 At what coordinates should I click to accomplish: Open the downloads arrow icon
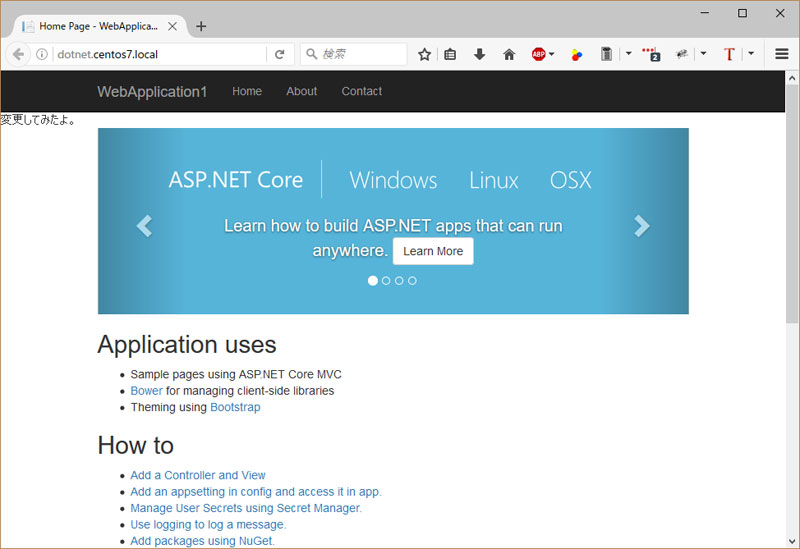click(479, 54)
